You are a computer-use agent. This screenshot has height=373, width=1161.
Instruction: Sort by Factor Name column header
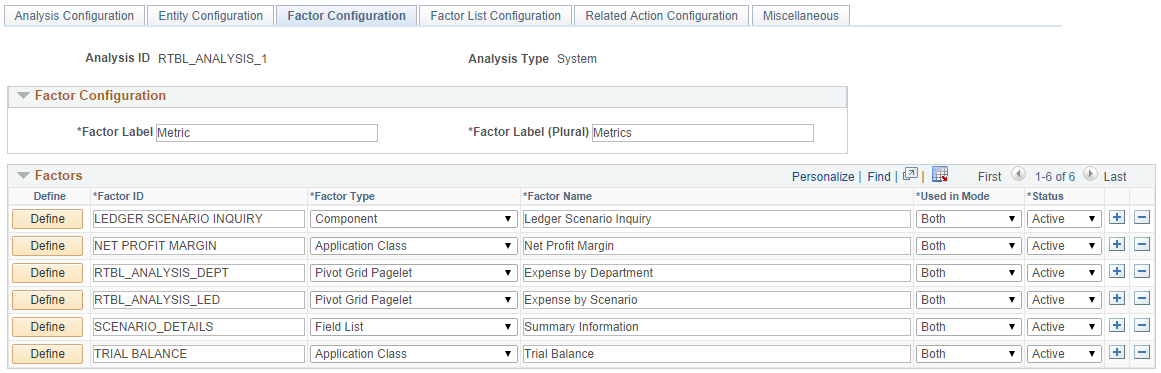[x=557, y=196]
